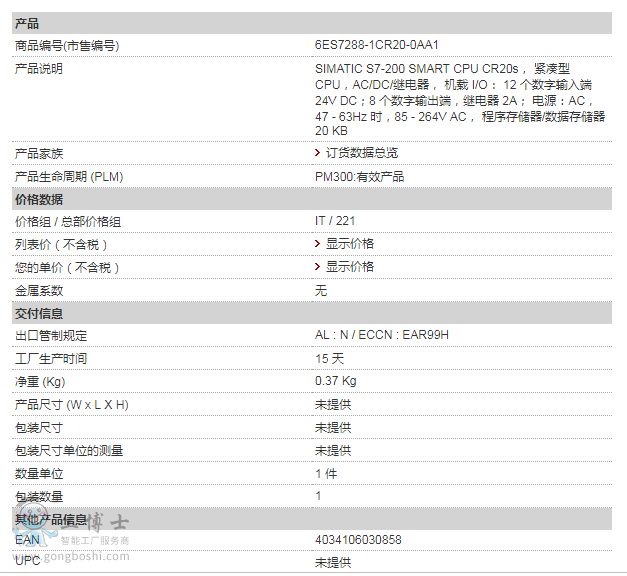The height and width of the screenshot is (576, 627).
Task: Click the 交付信息 section header
Action: pos(312,313)
